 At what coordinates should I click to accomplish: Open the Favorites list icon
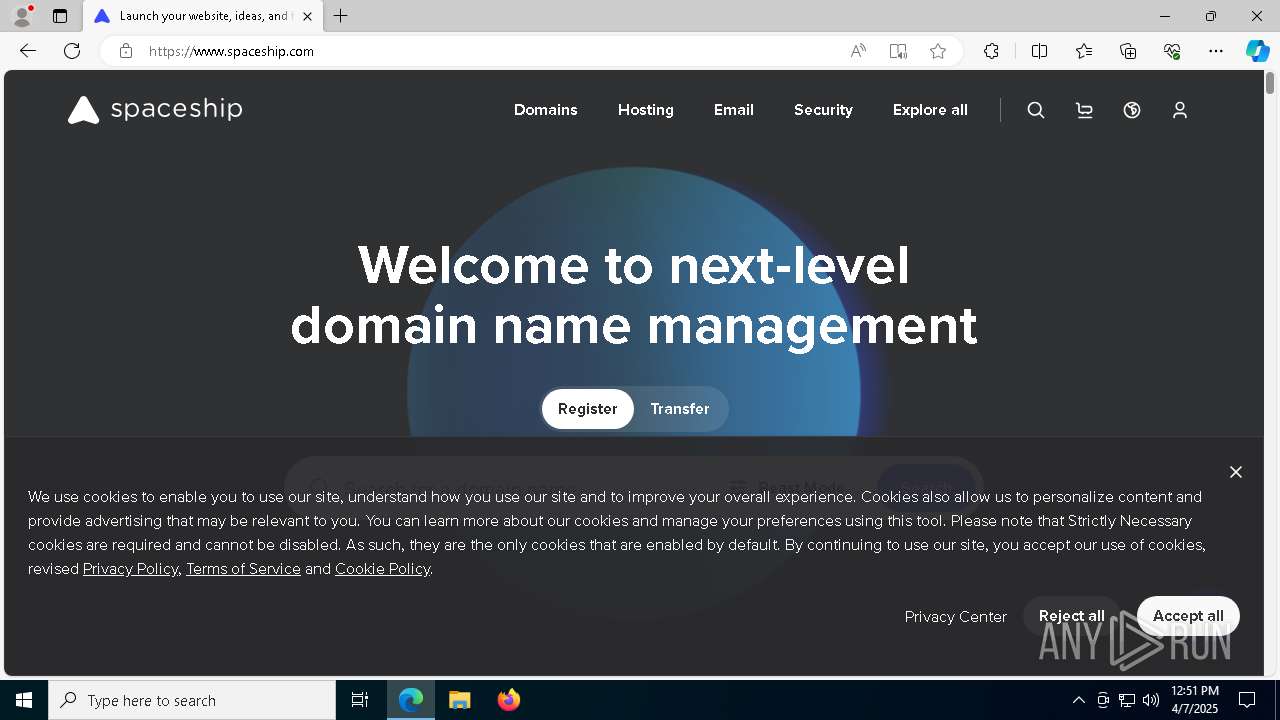click(1084, 51)
